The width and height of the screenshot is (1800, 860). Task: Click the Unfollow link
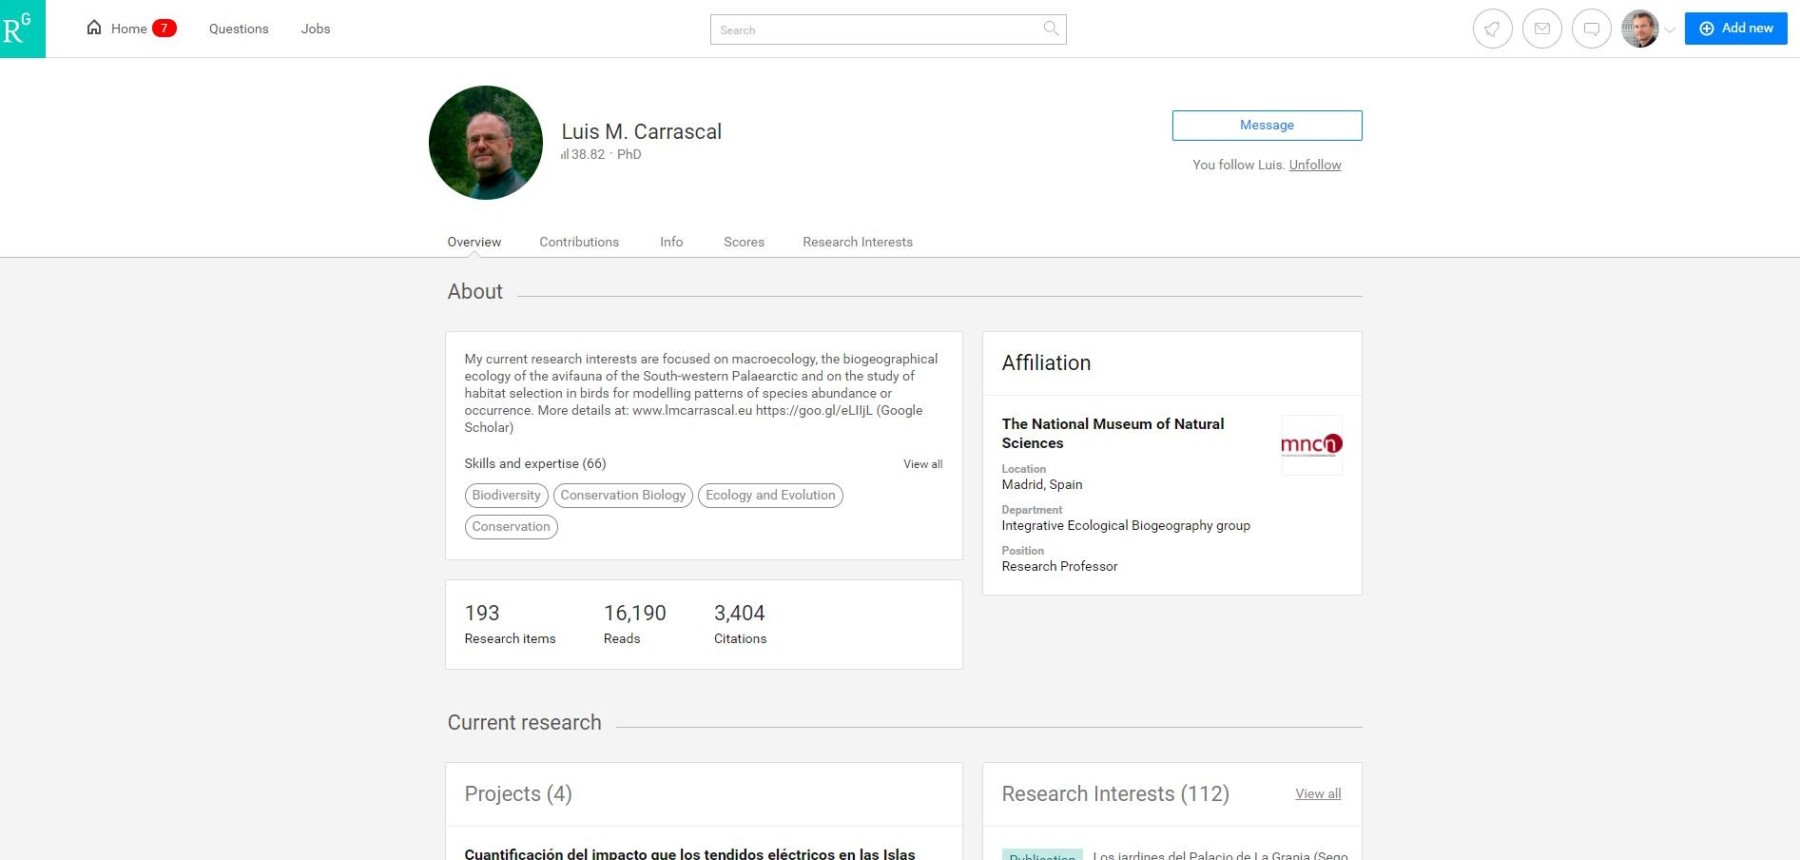[x=1315, y=165]
